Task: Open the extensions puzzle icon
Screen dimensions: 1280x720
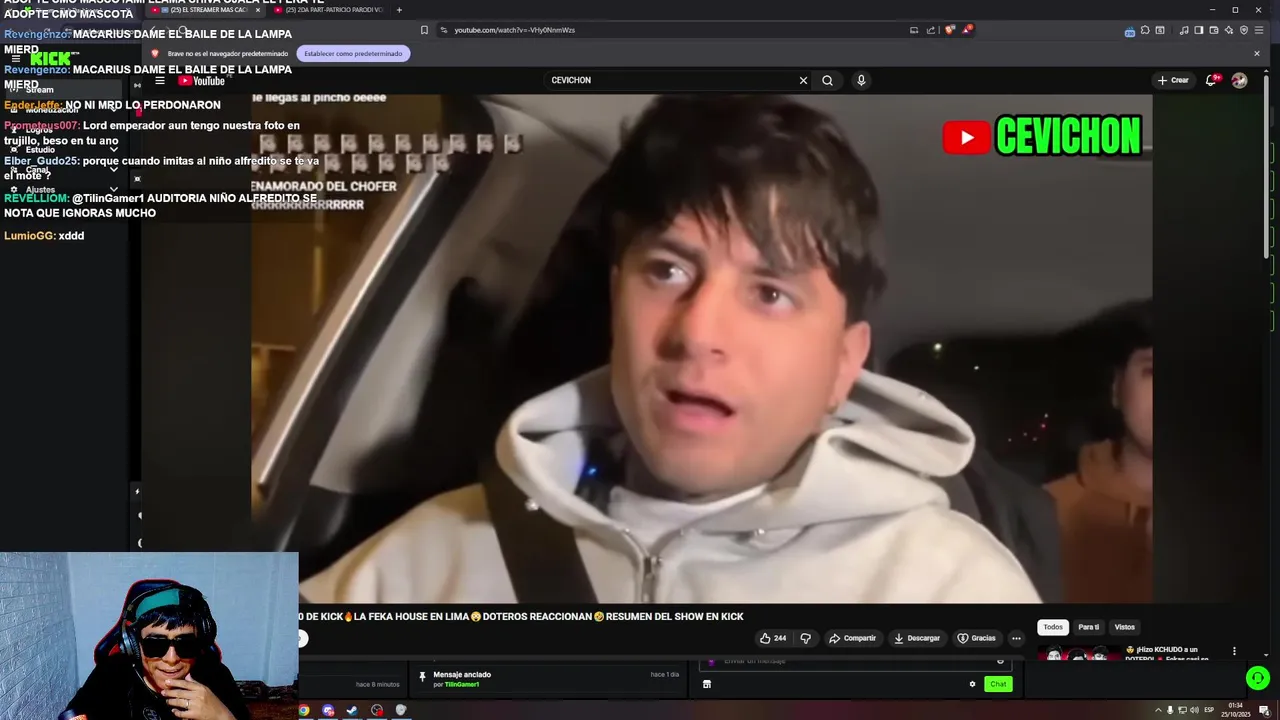Action: pos(1145,30)
